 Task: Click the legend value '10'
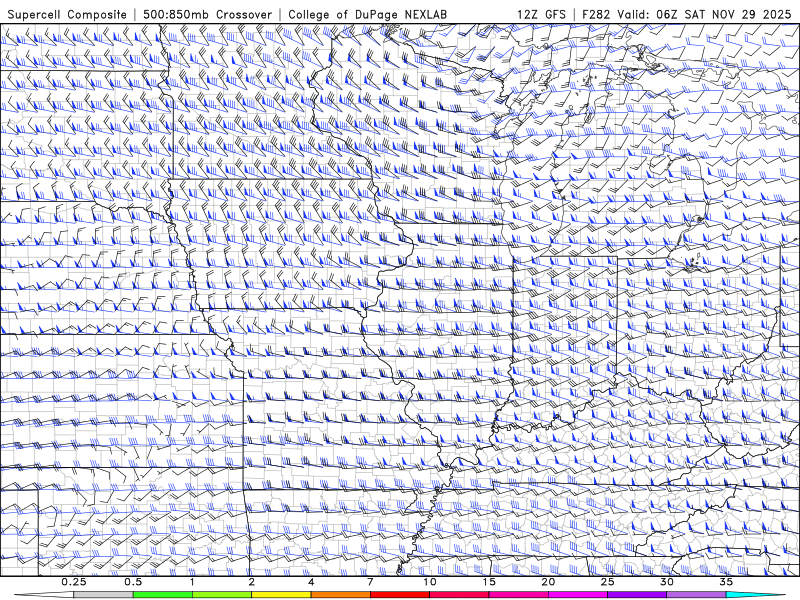tap(430, 582)
